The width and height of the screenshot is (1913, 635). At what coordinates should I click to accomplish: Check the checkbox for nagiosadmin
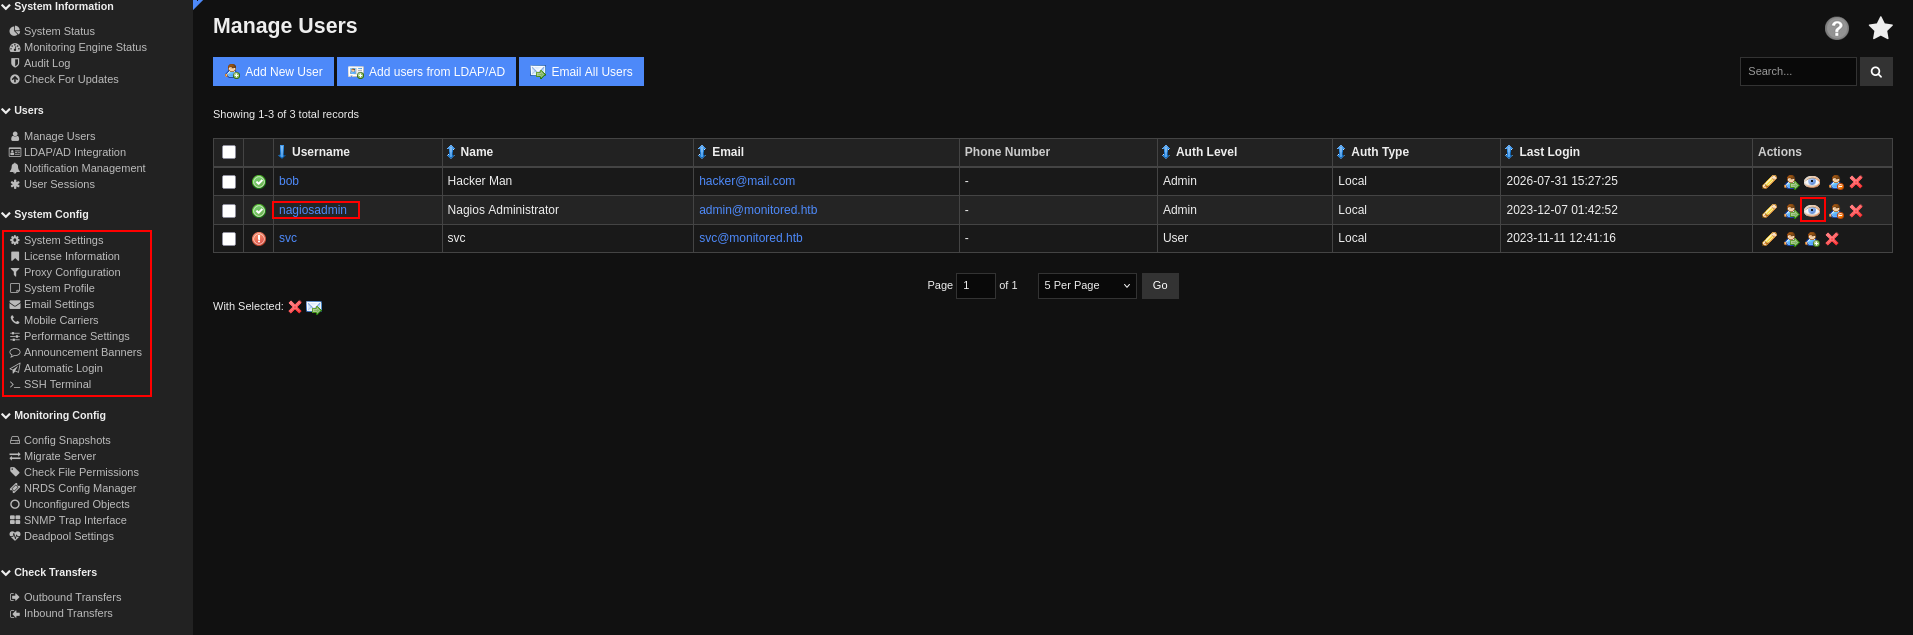229,211
